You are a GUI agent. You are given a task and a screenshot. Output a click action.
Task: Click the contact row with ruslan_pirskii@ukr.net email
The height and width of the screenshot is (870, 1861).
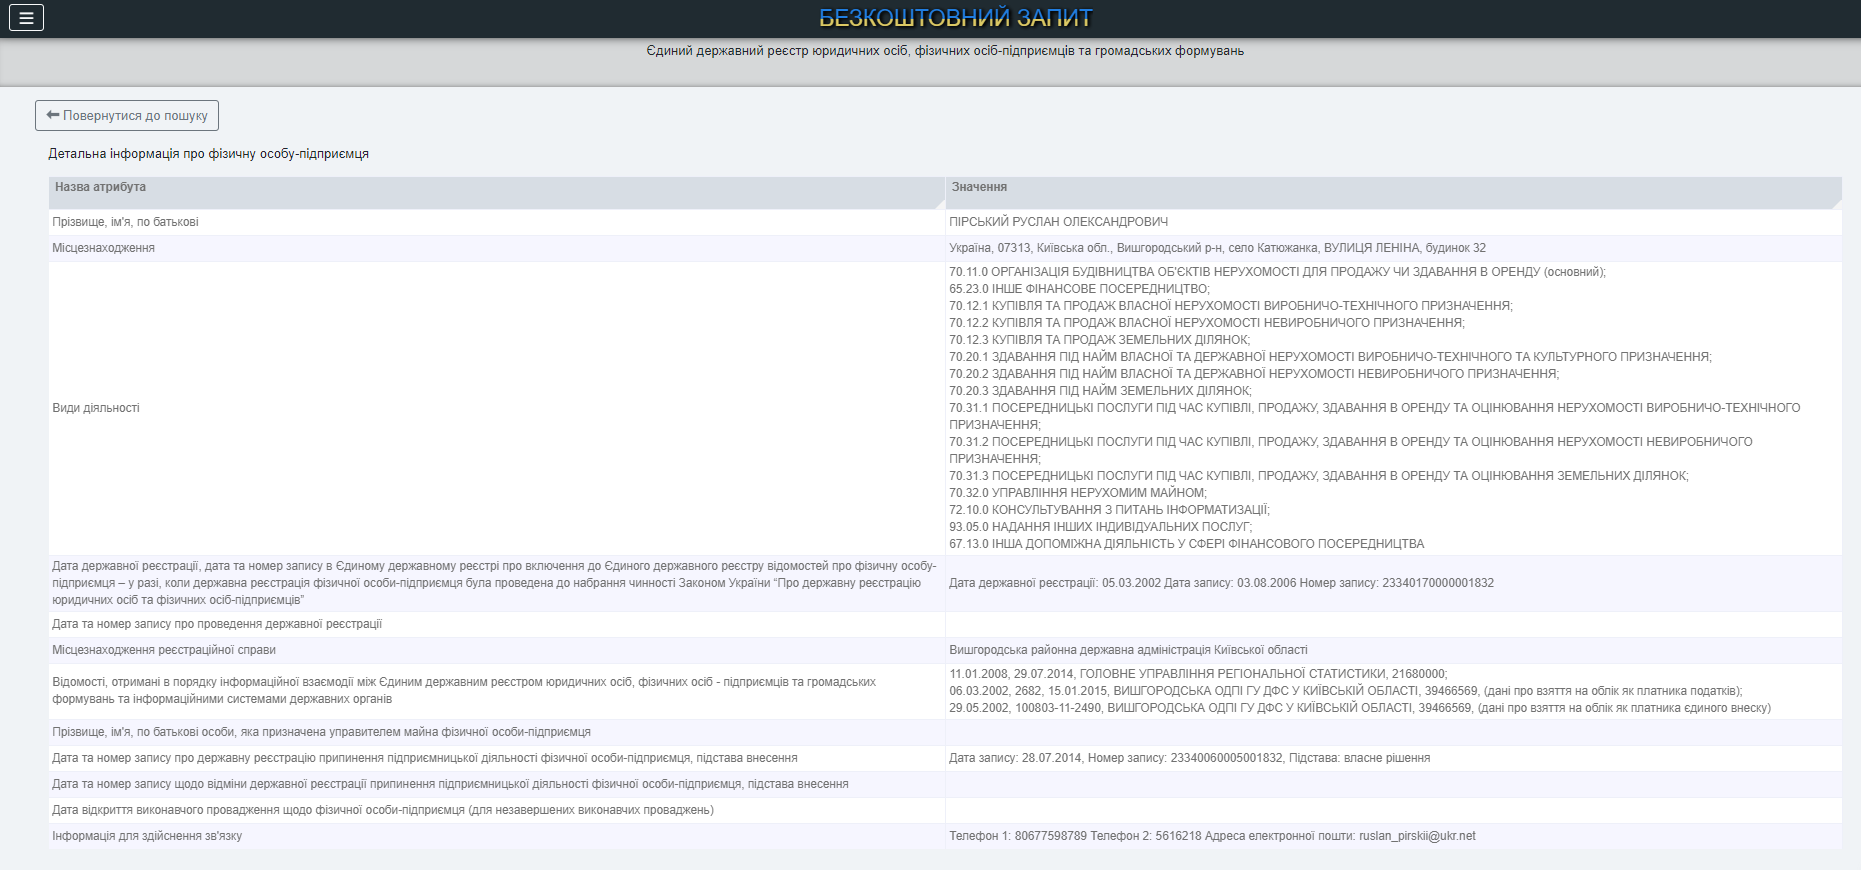1212,836
